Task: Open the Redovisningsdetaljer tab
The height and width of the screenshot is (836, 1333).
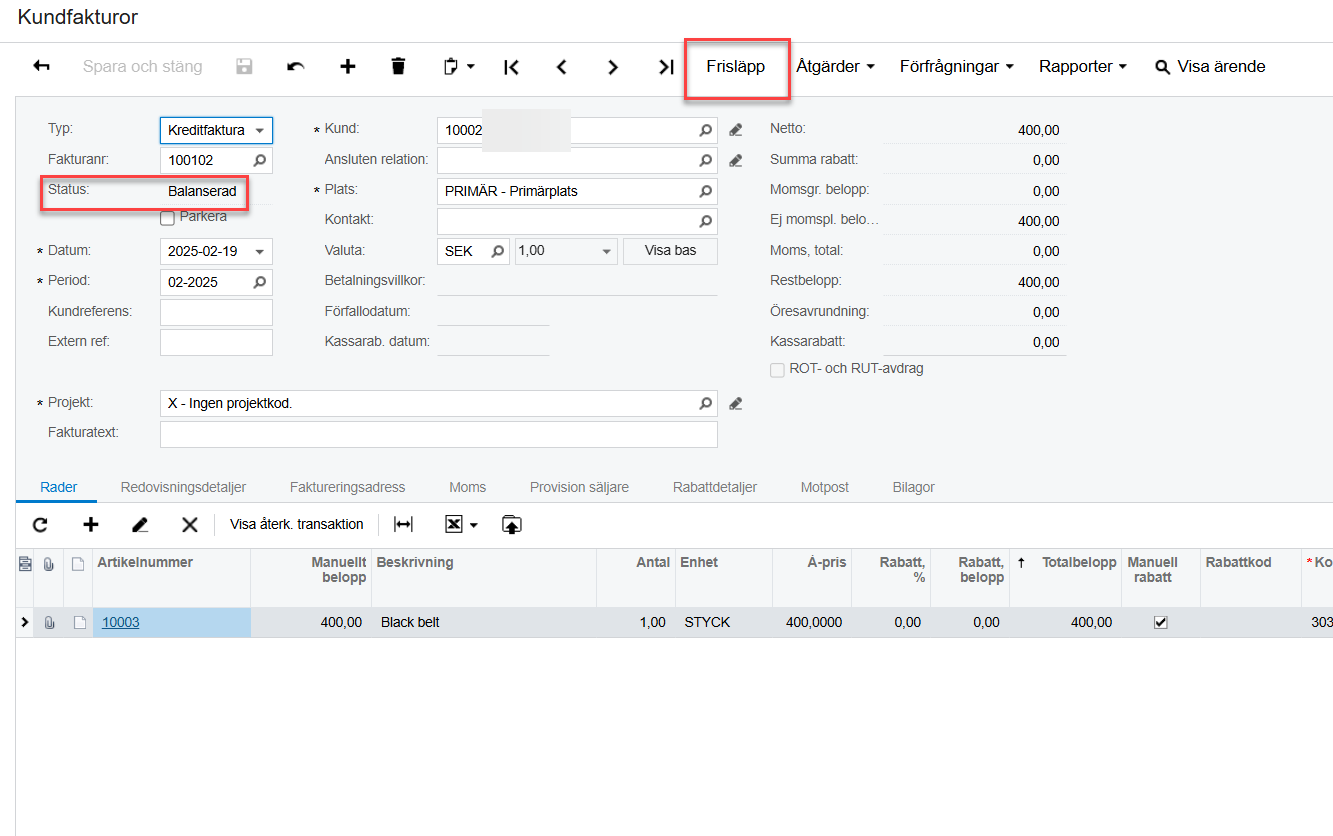Action: 183,487
